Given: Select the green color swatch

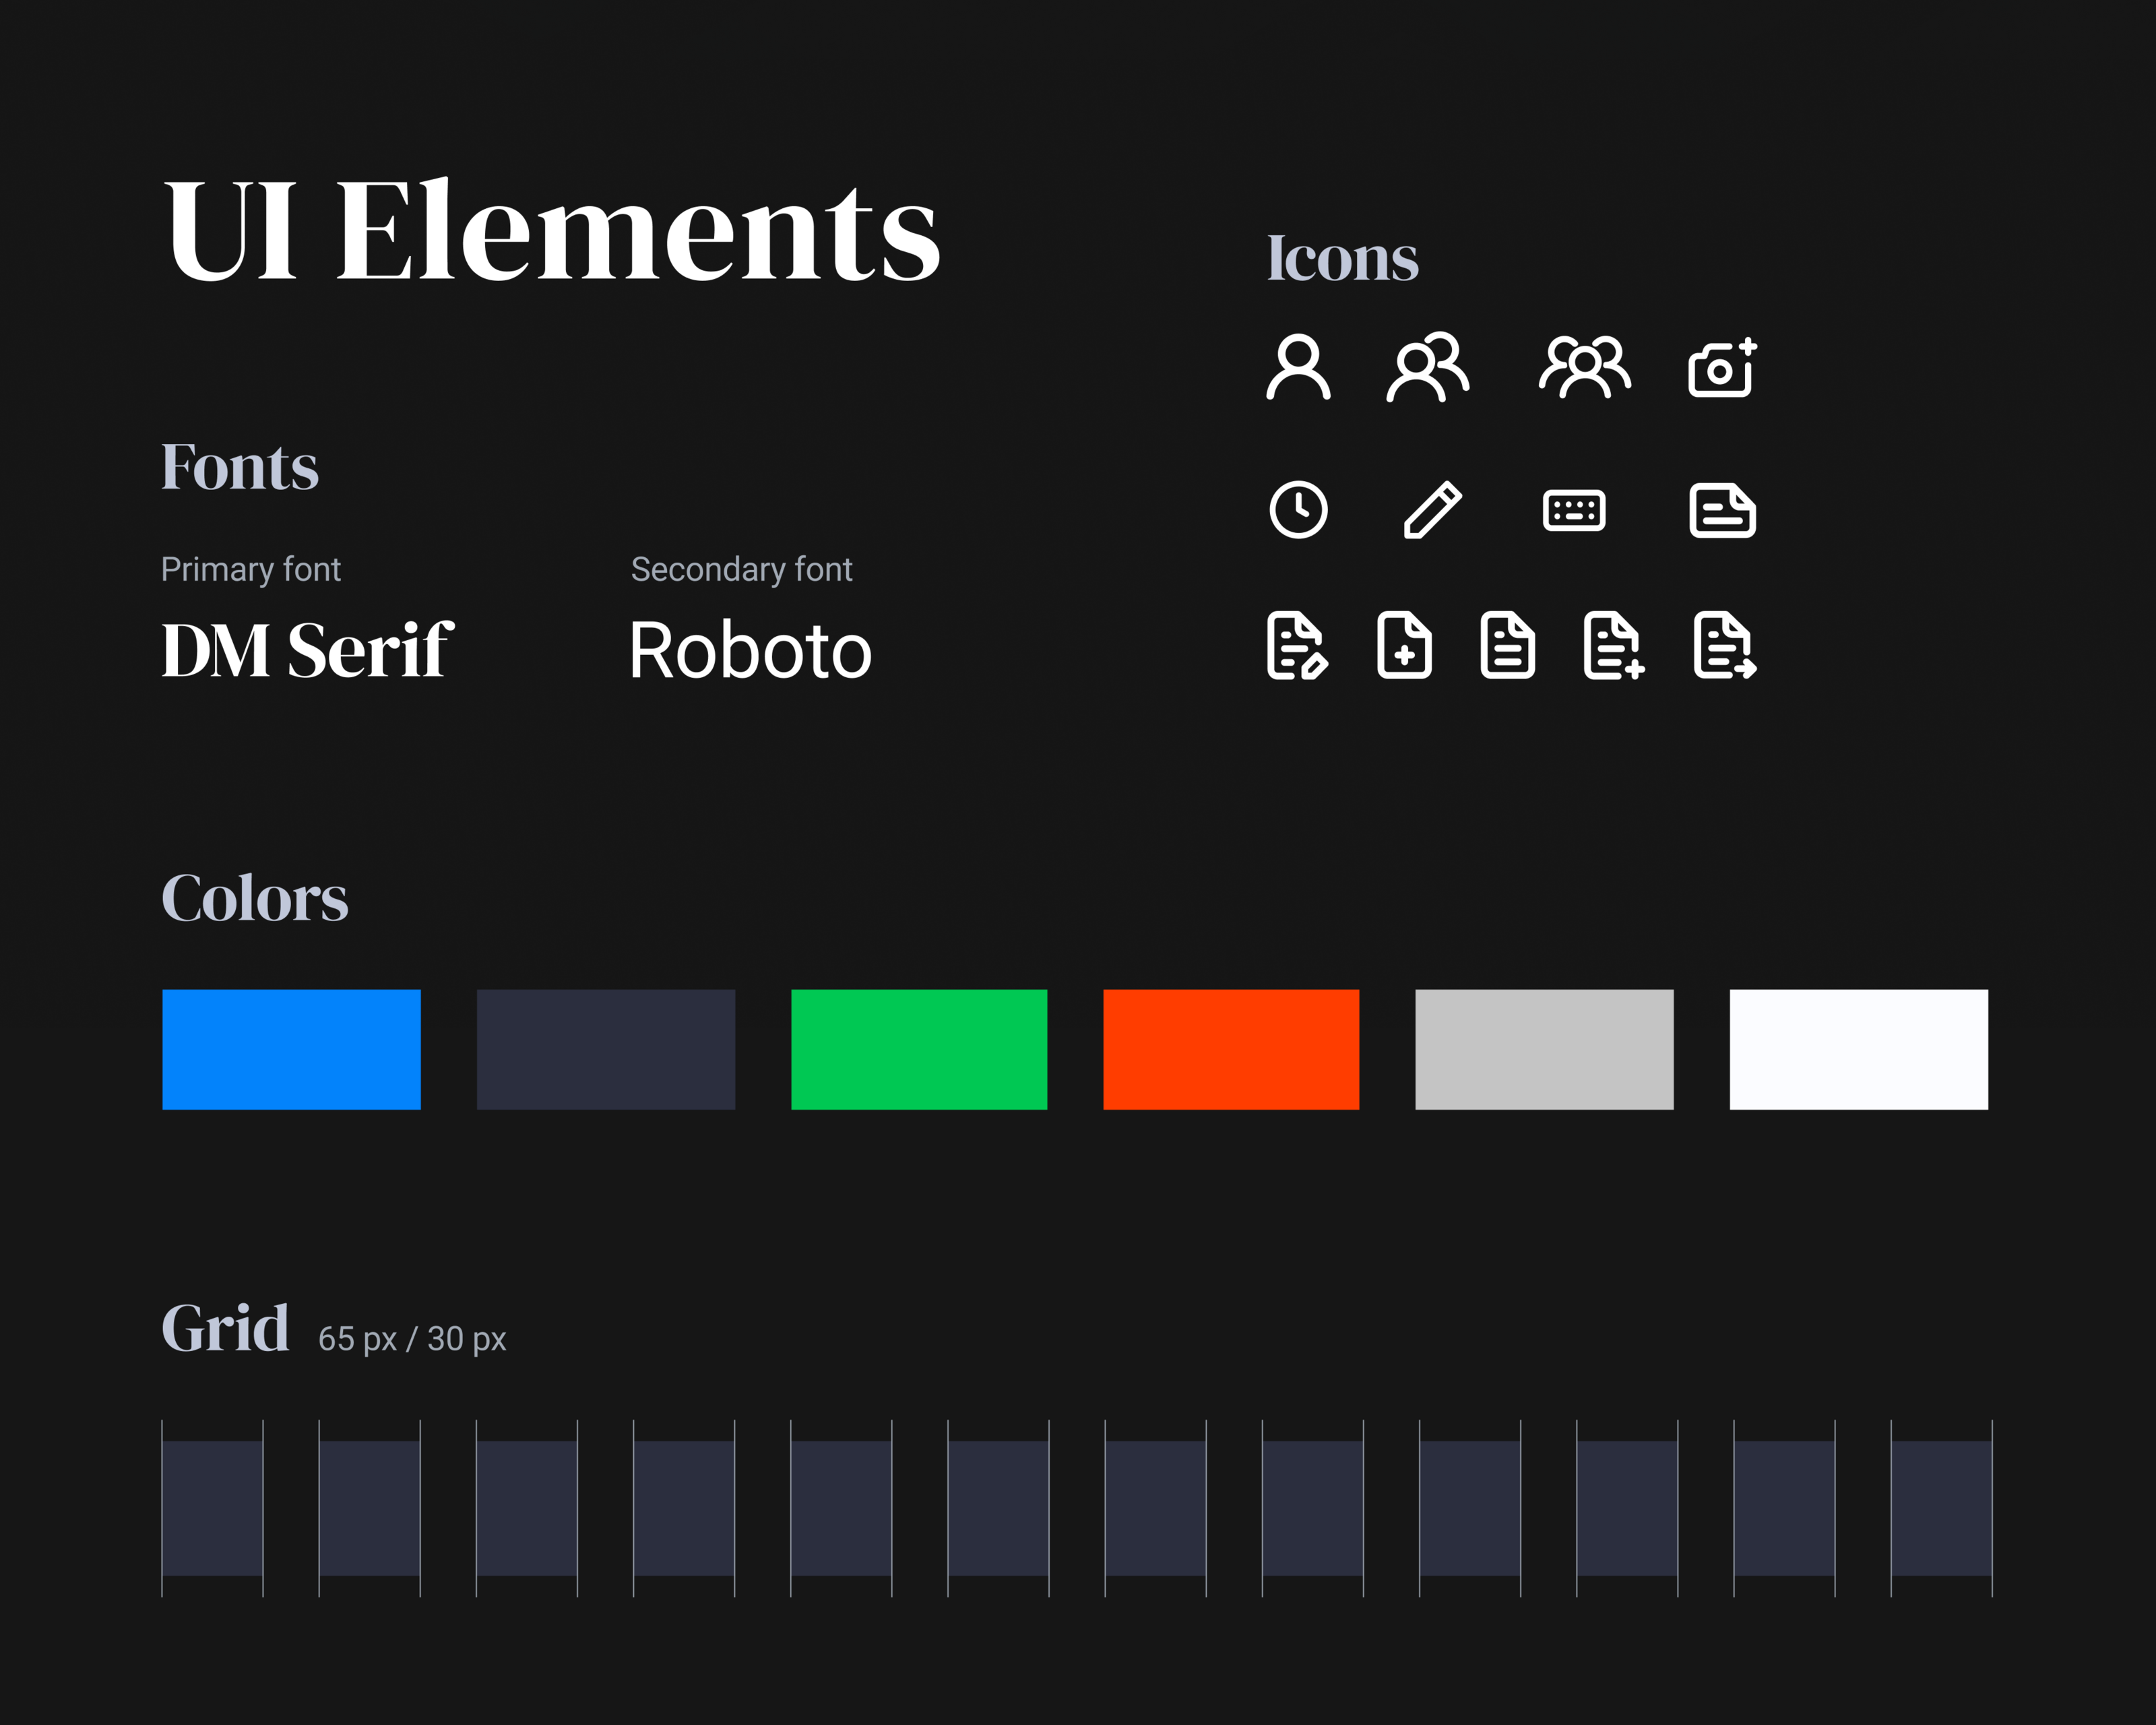Looking at the screenshot, I should [x=919, y=1049].
